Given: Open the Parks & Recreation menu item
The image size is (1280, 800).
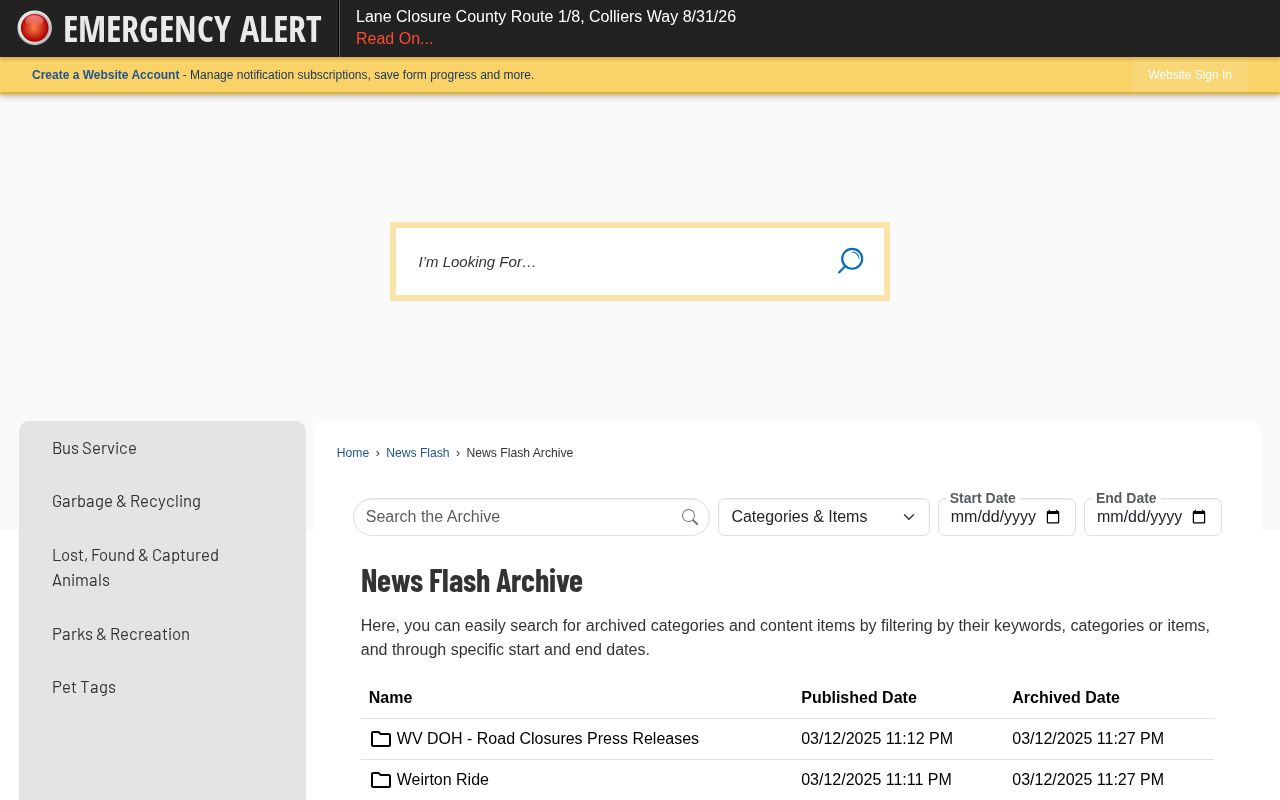Looking at the screenshot, I should (x=121, y=634).
